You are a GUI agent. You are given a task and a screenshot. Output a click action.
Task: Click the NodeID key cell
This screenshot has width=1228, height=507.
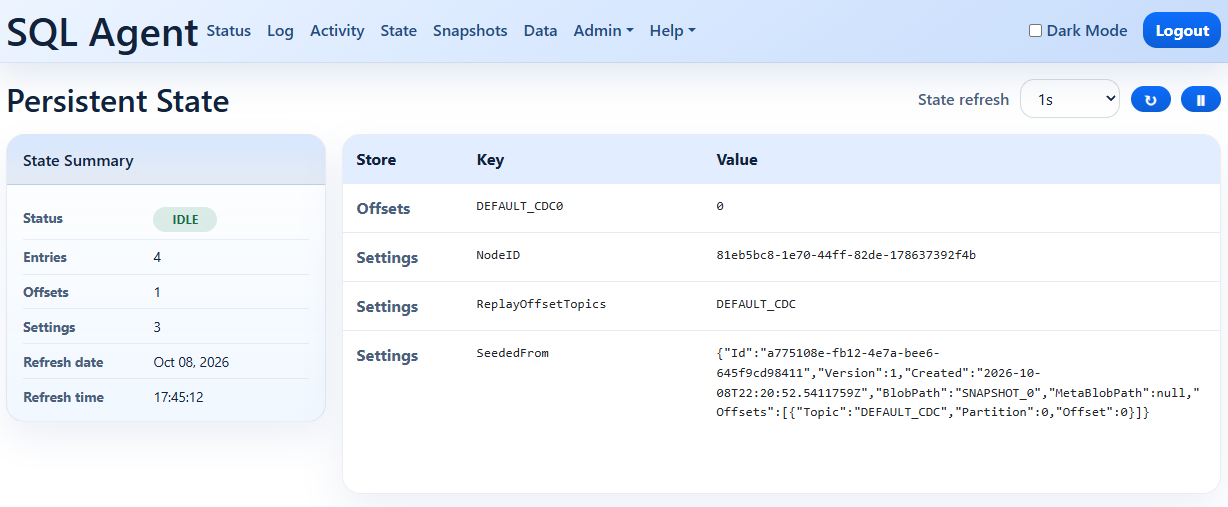(498, 255)
